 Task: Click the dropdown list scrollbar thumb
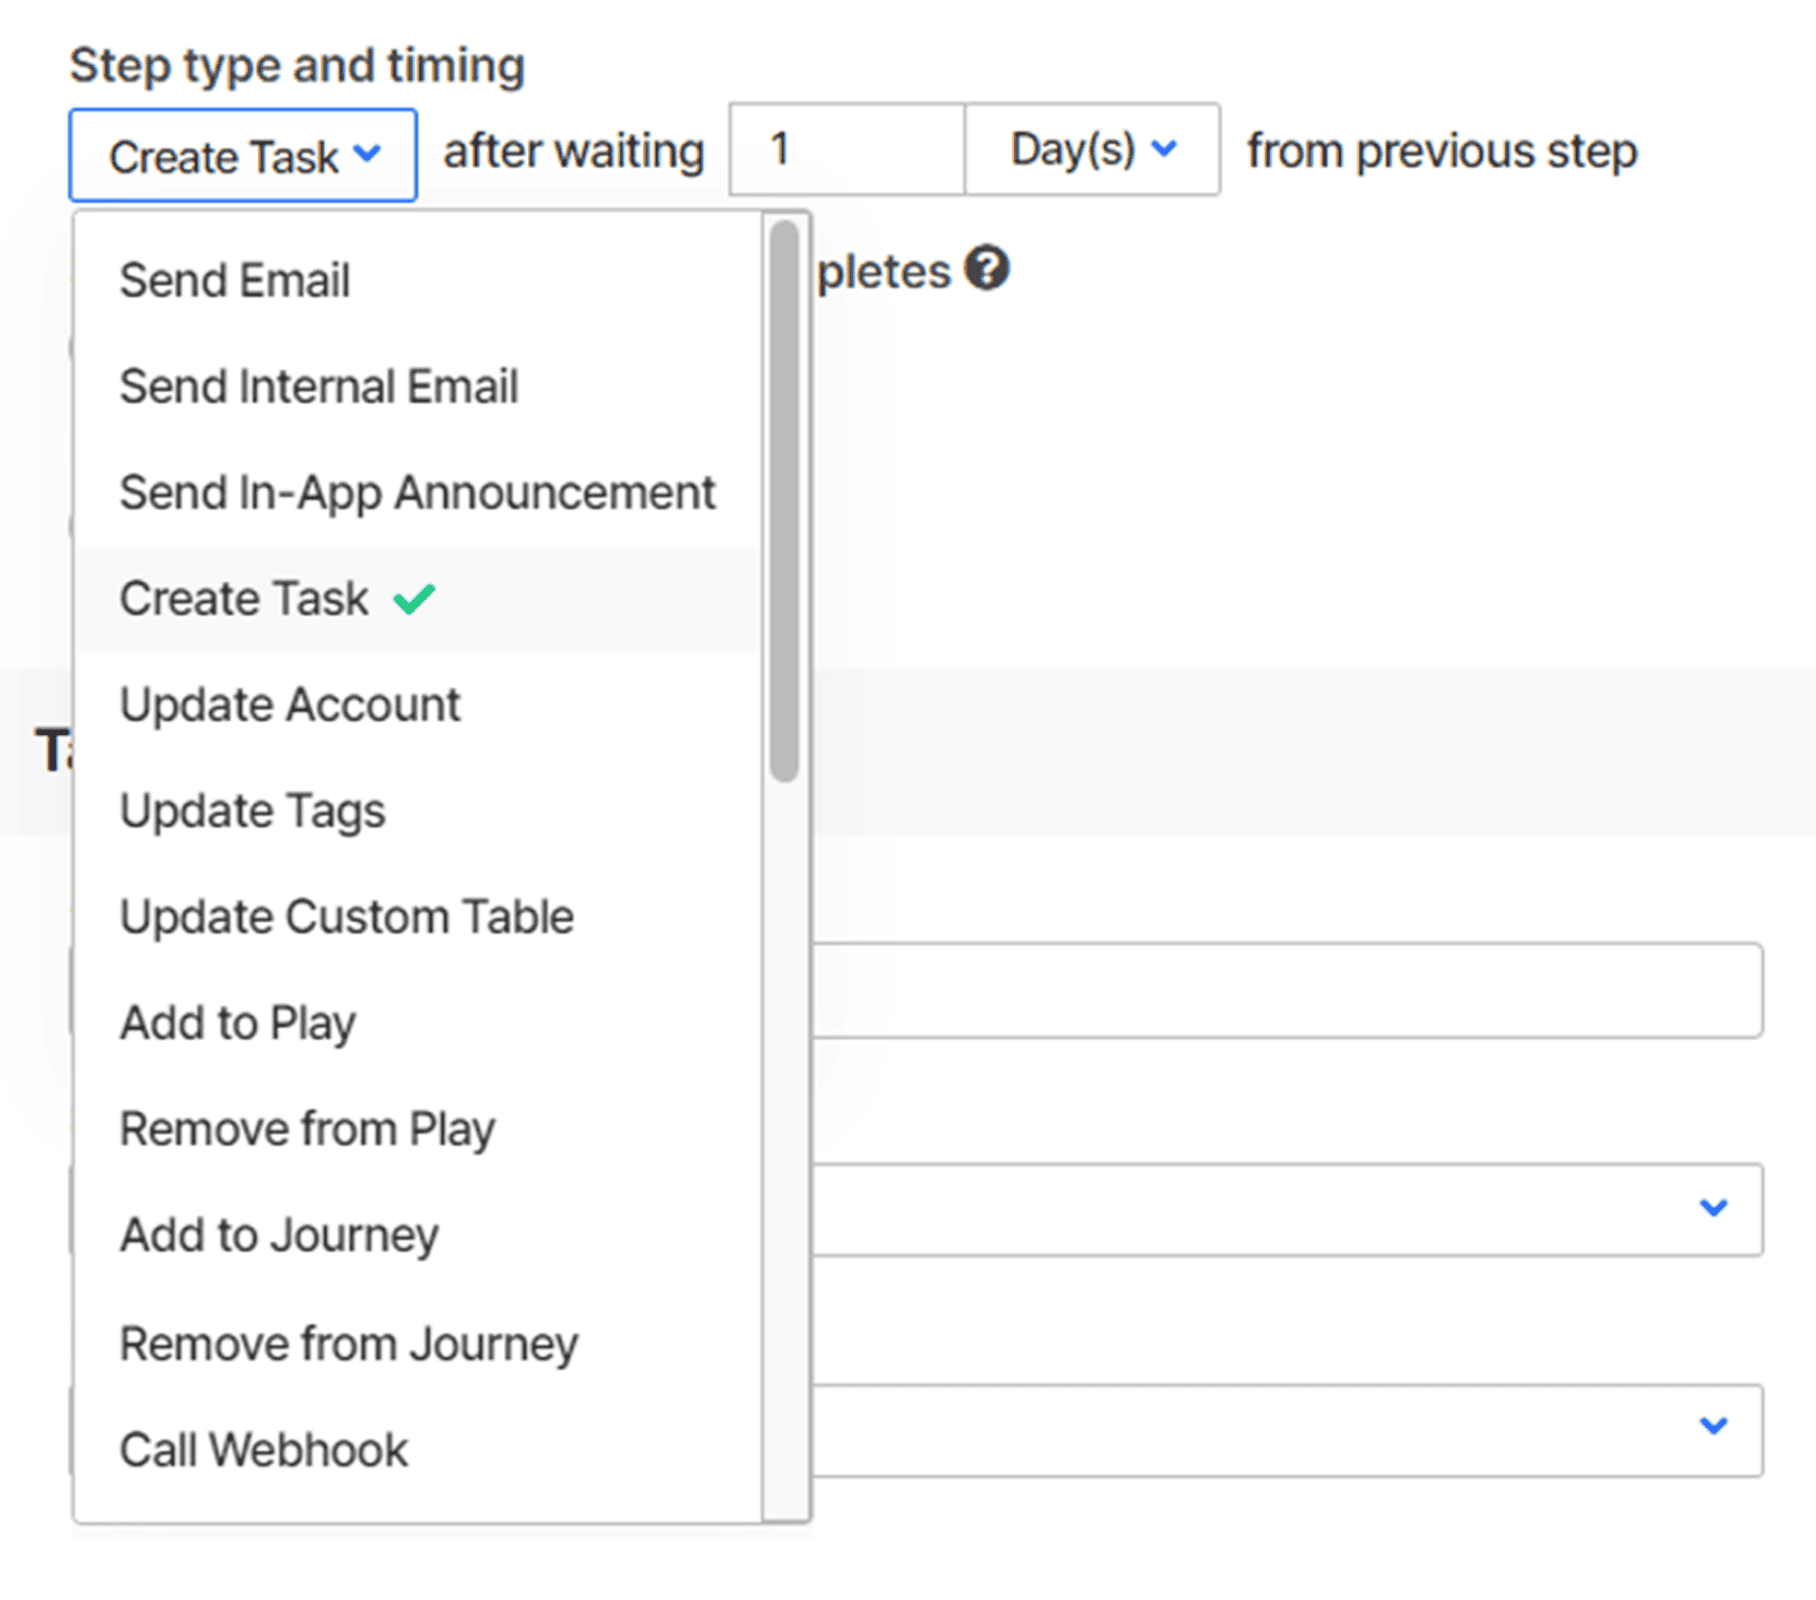click(785, 500)
